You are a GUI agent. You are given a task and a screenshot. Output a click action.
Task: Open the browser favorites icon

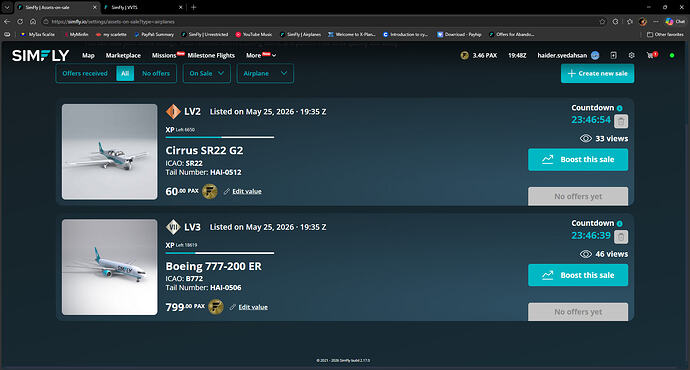pyautogui.click(x=630, y=22)
